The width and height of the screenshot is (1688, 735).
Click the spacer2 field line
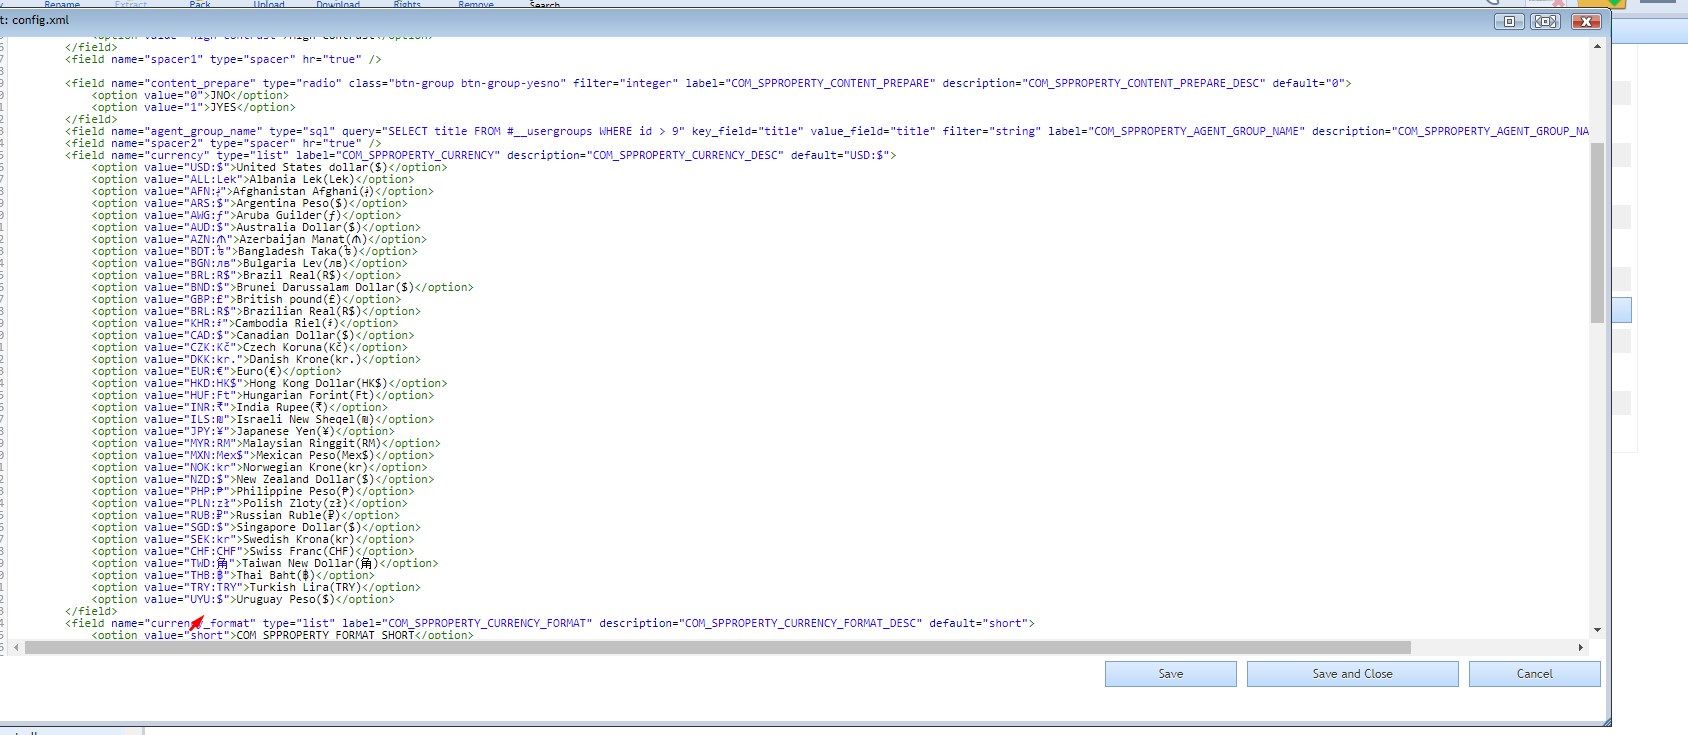tap(223, 143)
